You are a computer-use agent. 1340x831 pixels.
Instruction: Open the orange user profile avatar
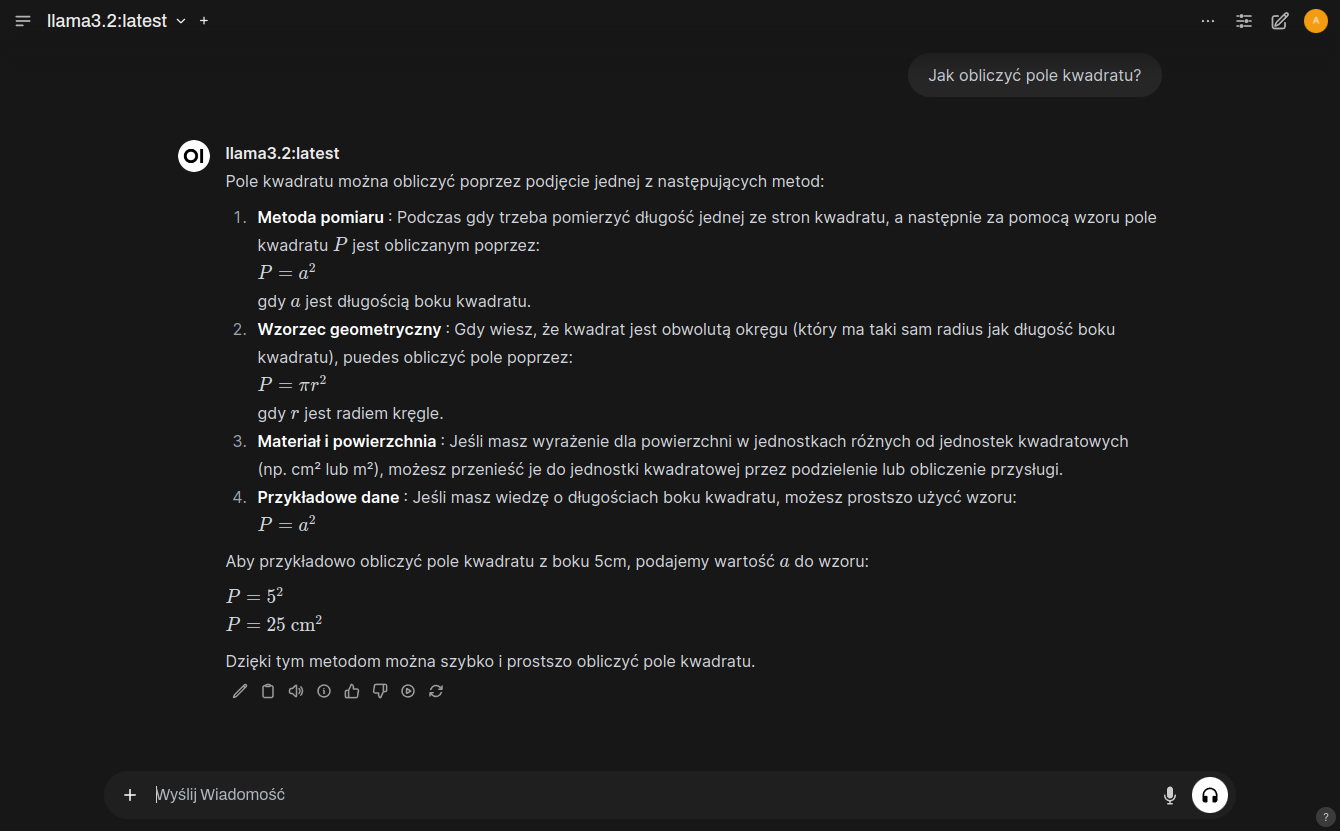1316,21
